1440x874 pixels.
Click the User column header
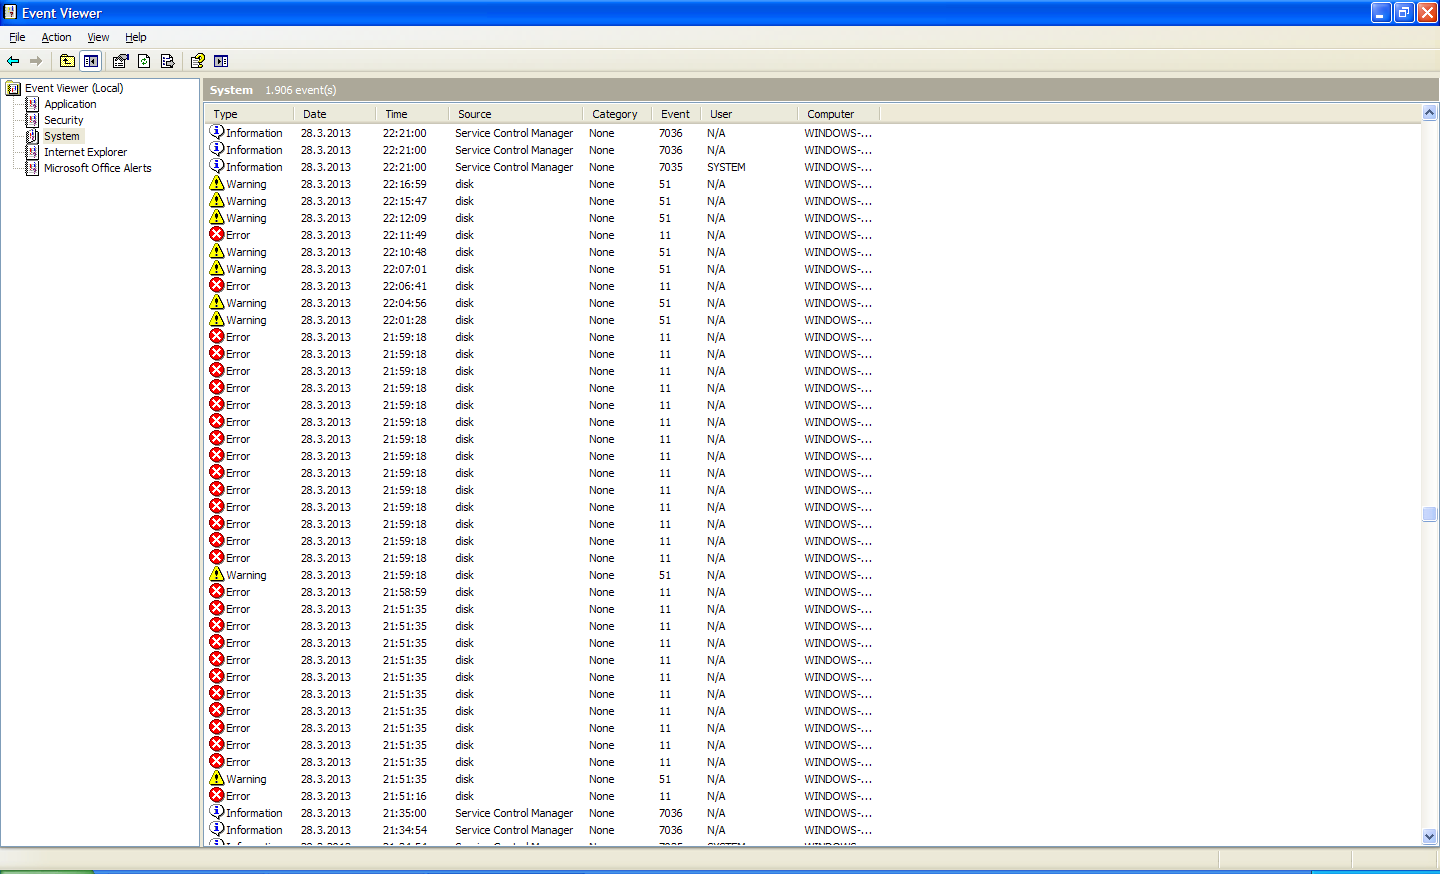point(749,114)
